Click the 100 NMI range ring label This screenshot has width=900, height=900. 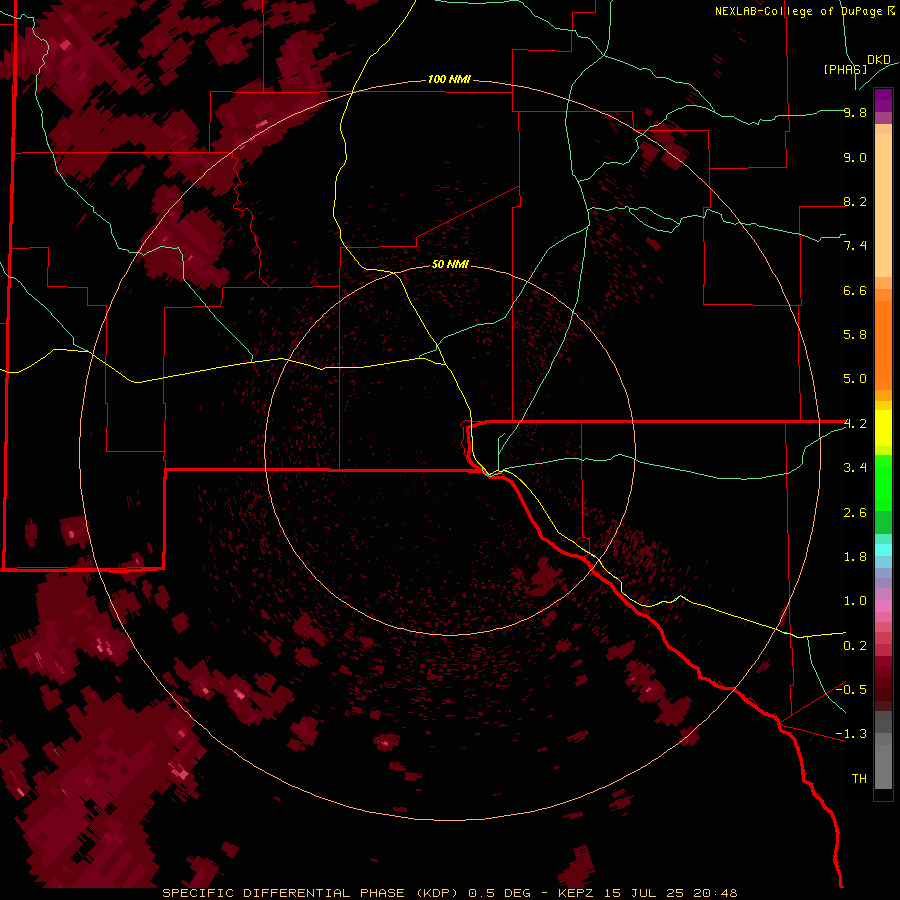449,79
